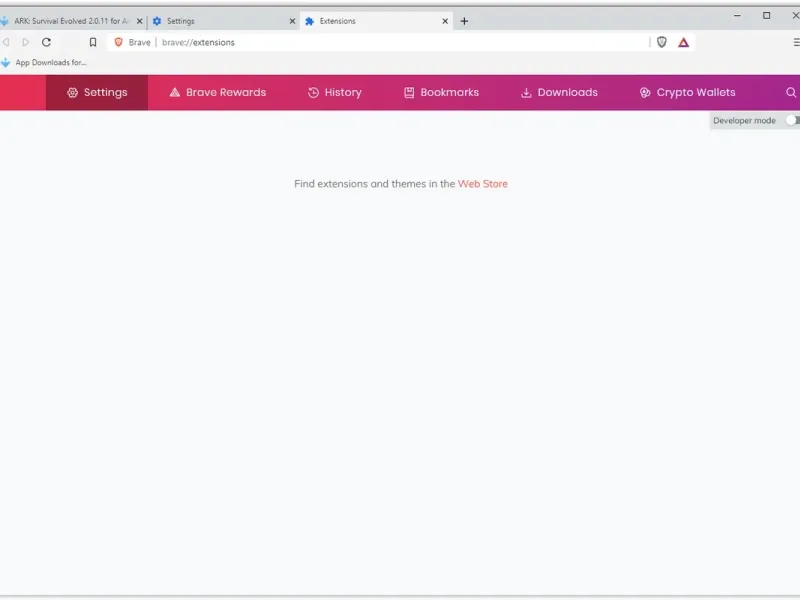Maximize the browser window
The width and height of the screenshot is (800, 600).
tap(766, 16)
